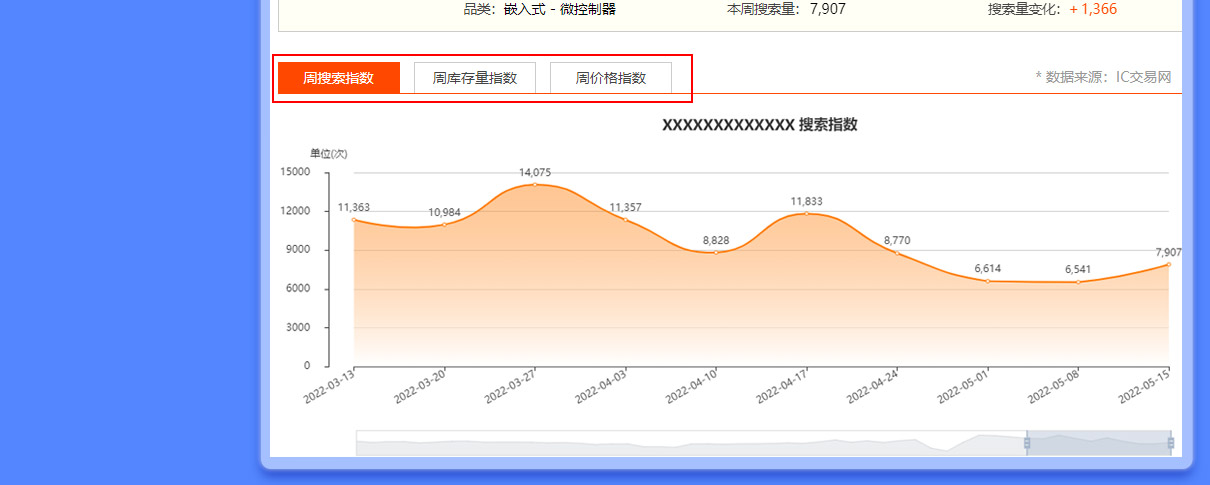This screenshot has width=1210, height=485.
Task: Click the 8,770 data point label
Action: pyautogui.click(x=897, y=241)
